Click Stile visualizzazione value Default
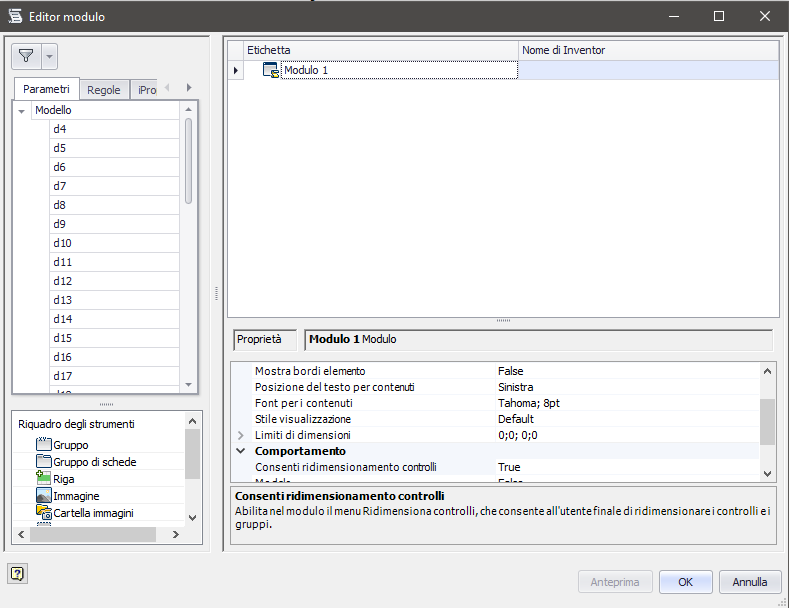 (x=516, y=419)
